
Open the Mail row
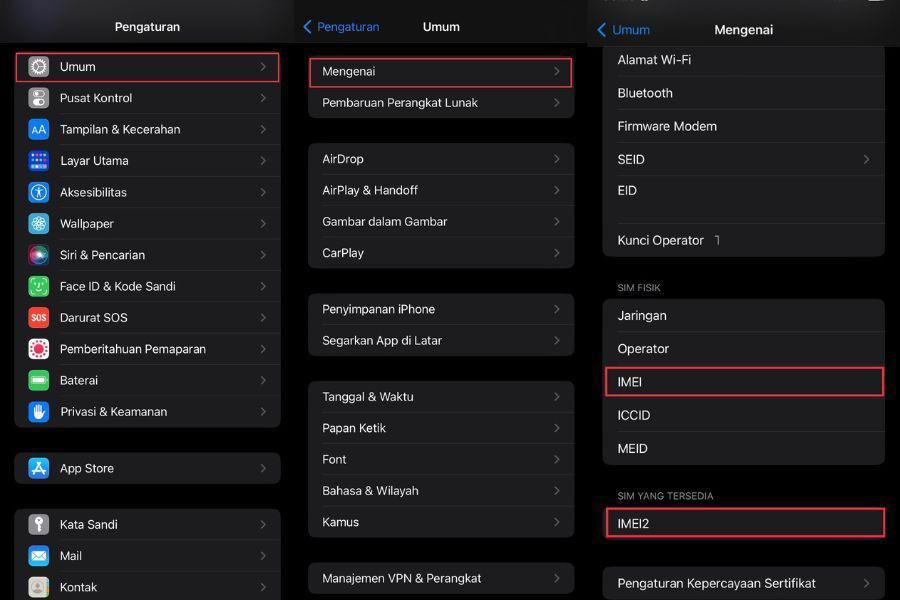tap(148, 556)
